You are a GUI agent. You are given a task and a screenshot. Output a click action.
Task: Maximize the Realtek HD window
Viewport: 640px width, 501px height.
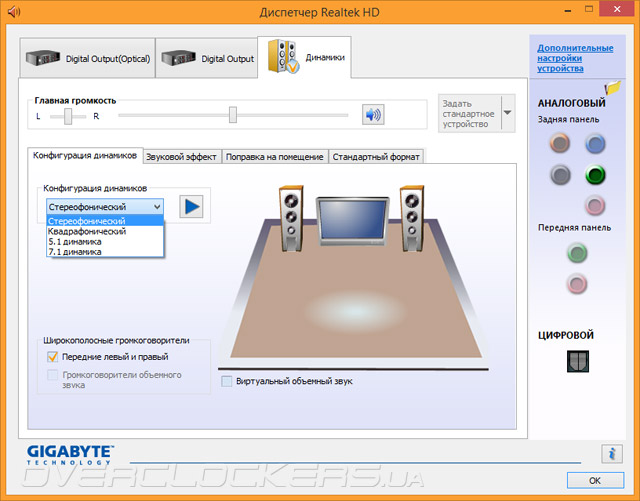pos(589,9)
